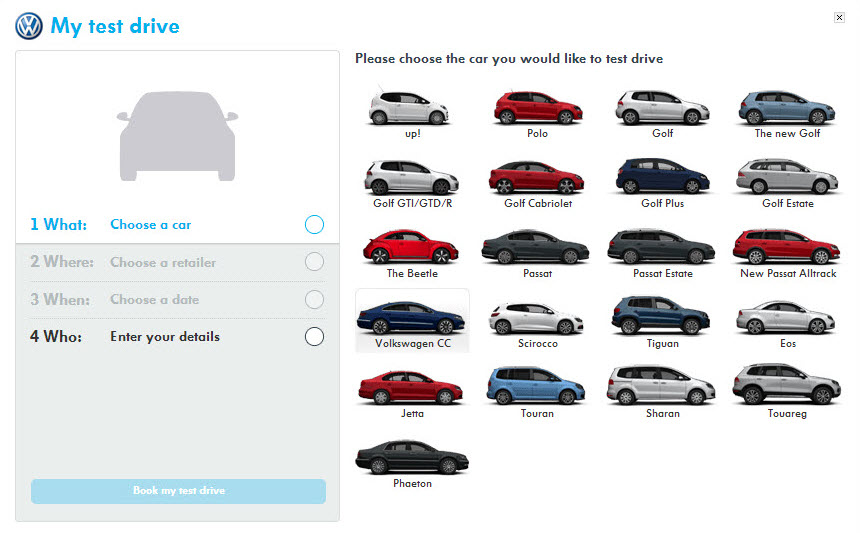
Task: Click the '1 What:' step label
Action: coord(58,224)
